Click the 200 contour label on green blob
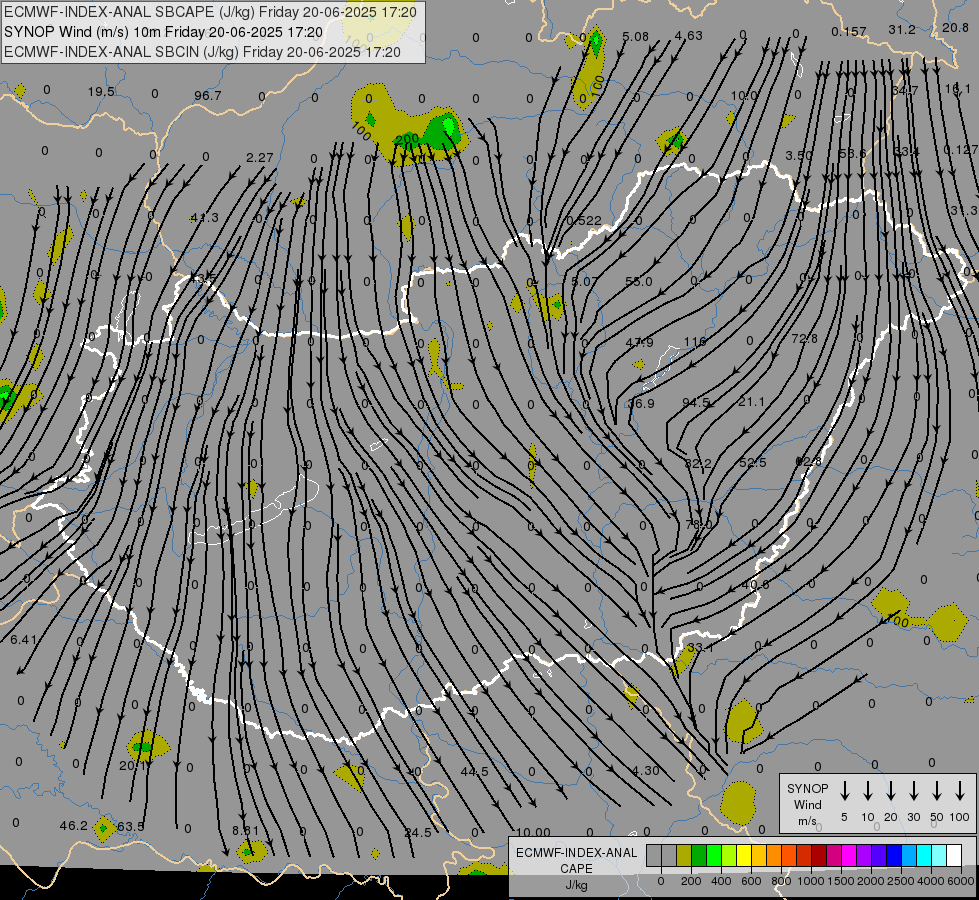Viewport: 979px width, 900px height. 407,139
